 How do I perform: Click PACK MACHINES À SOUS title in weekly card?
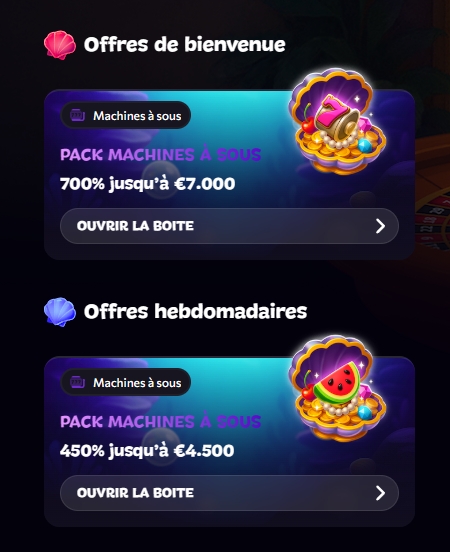click(x=161, y=421)
